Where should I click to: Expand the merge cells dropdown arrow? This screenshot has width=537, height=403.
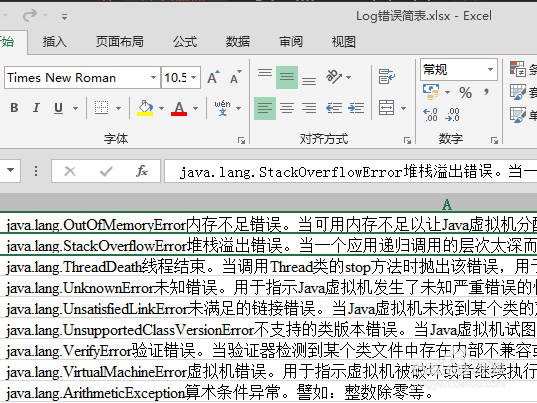403,108
